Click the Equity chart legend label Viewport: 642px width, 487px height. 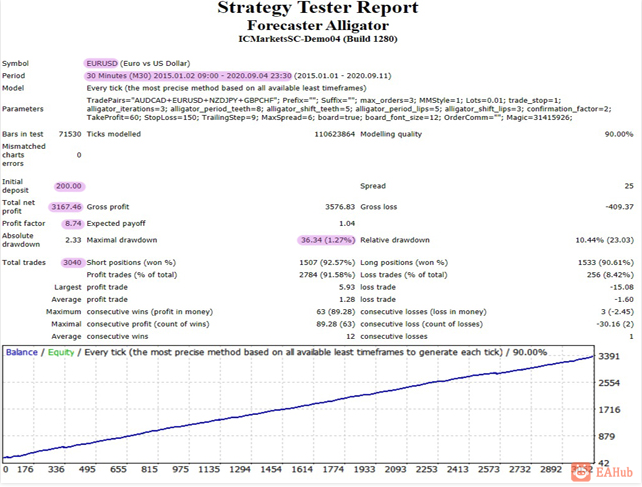tap(61, 352)
